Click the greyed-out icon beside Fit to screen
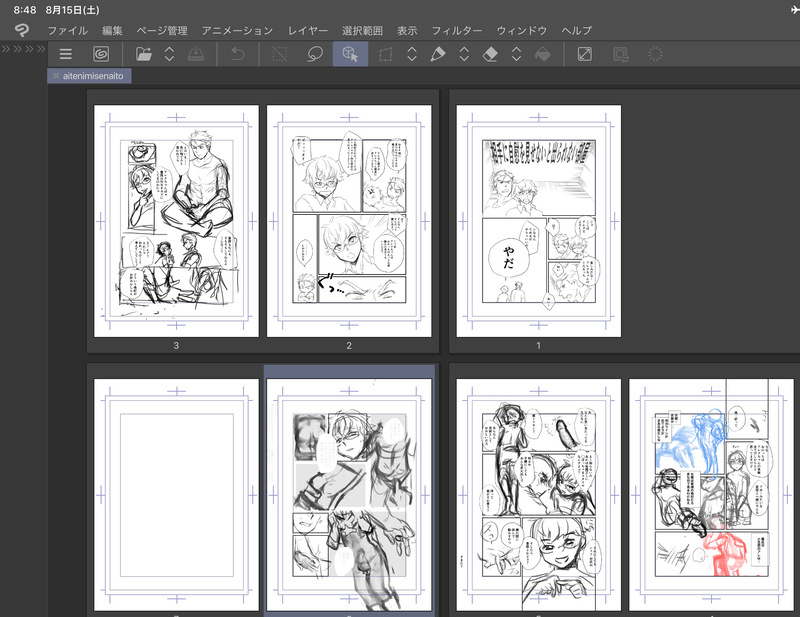 pyautogui.click(x=620, y=54)
